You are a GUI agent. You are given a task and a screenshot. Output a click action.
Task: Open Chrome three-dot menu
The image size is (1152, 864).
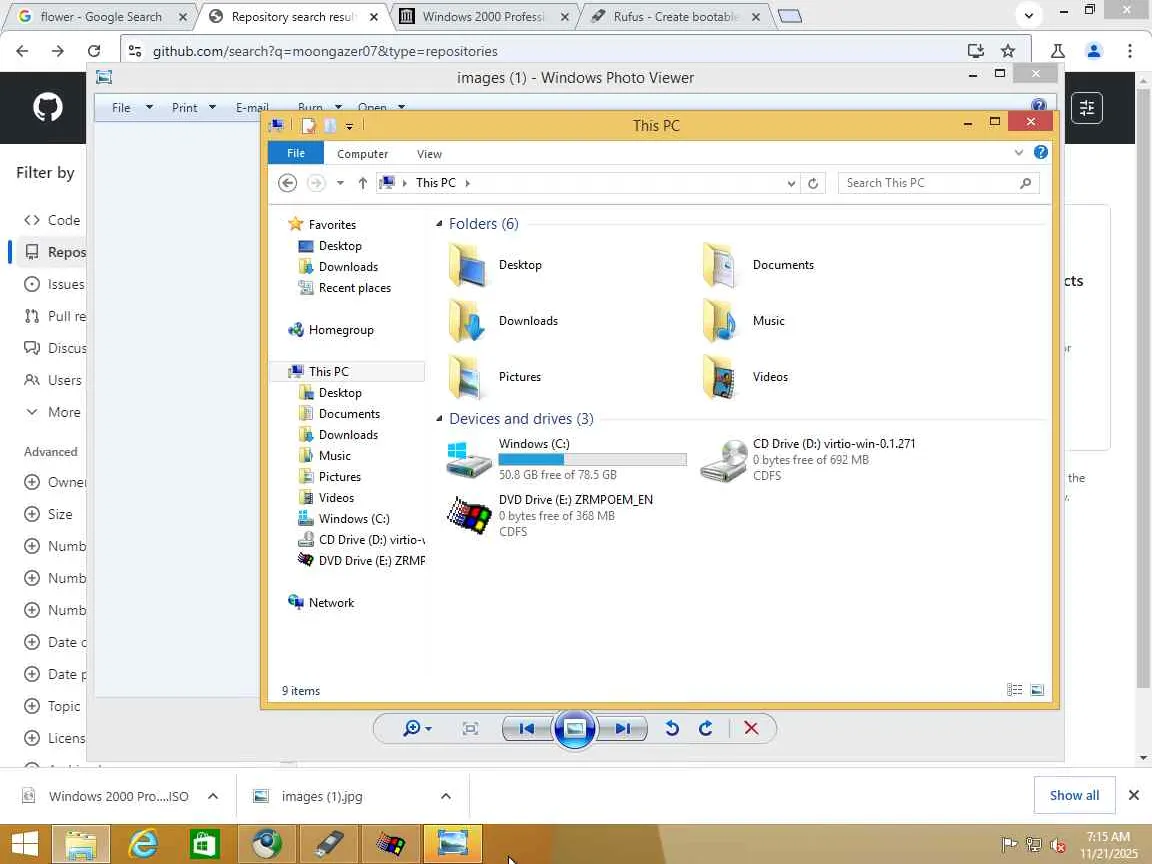1130,51
